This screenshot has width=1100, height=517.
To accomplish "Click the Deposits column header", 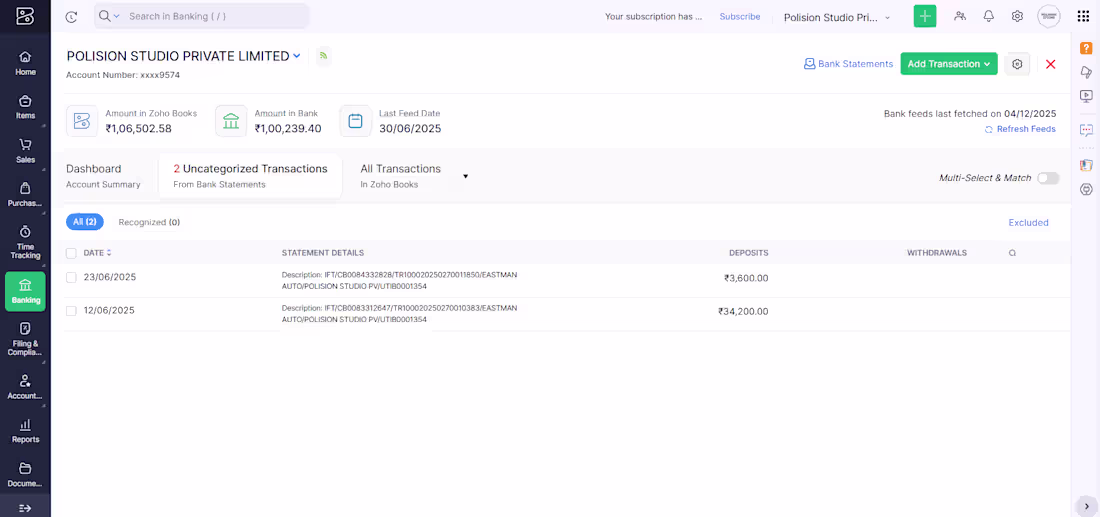I will pos(749,253).
